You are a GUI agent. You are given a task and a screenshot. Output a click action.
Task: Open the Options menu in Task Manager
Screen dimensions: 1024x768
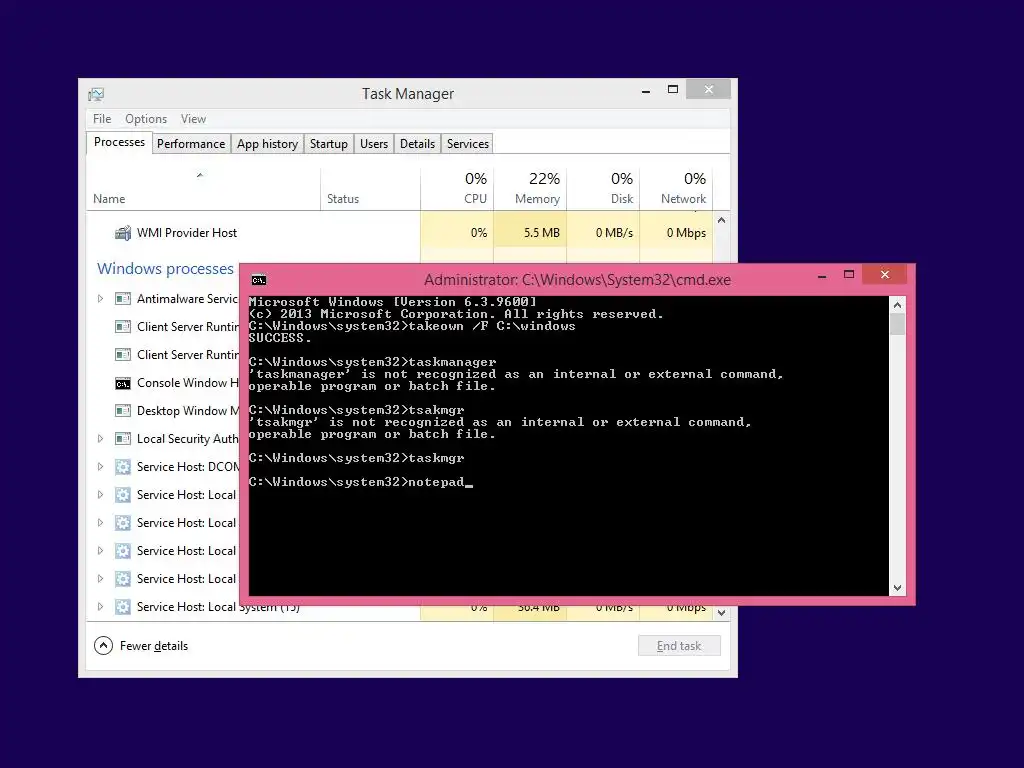(x=146, y=119)
